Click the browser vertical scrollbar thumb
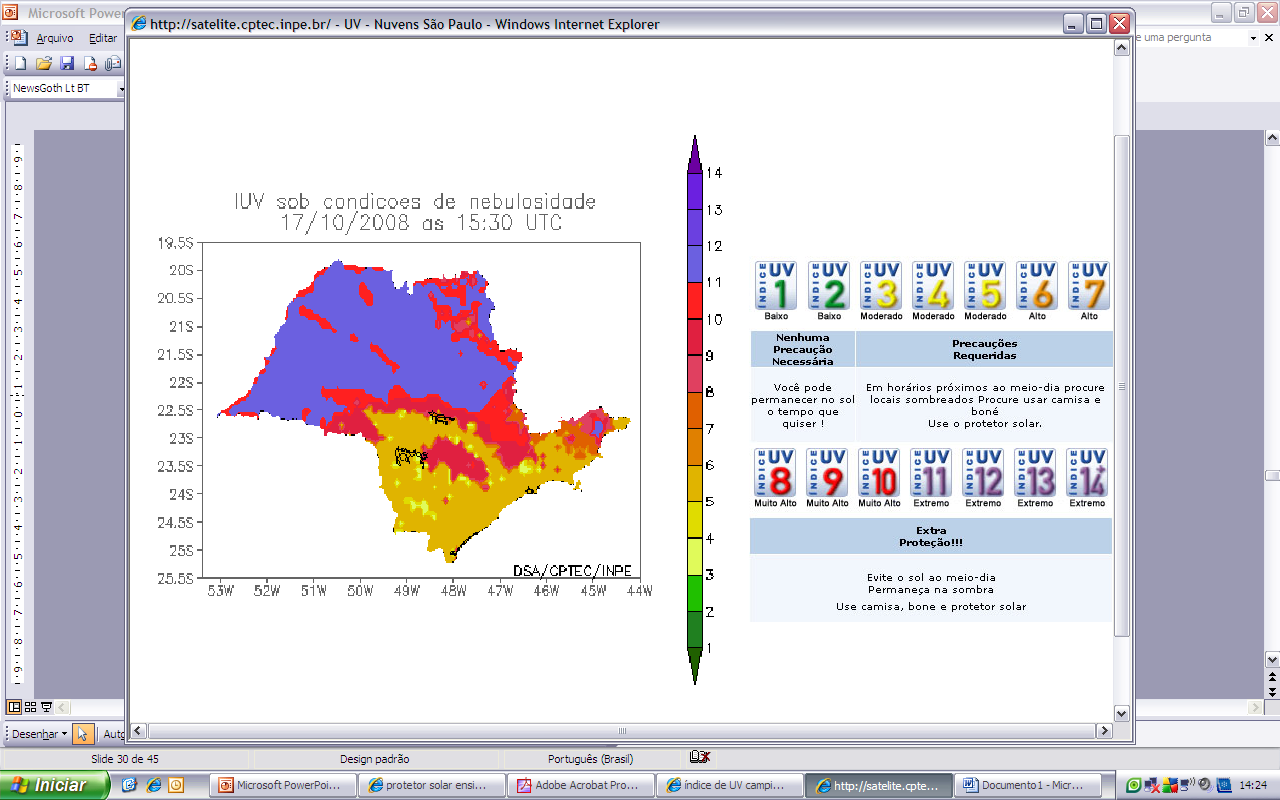 1122,386
